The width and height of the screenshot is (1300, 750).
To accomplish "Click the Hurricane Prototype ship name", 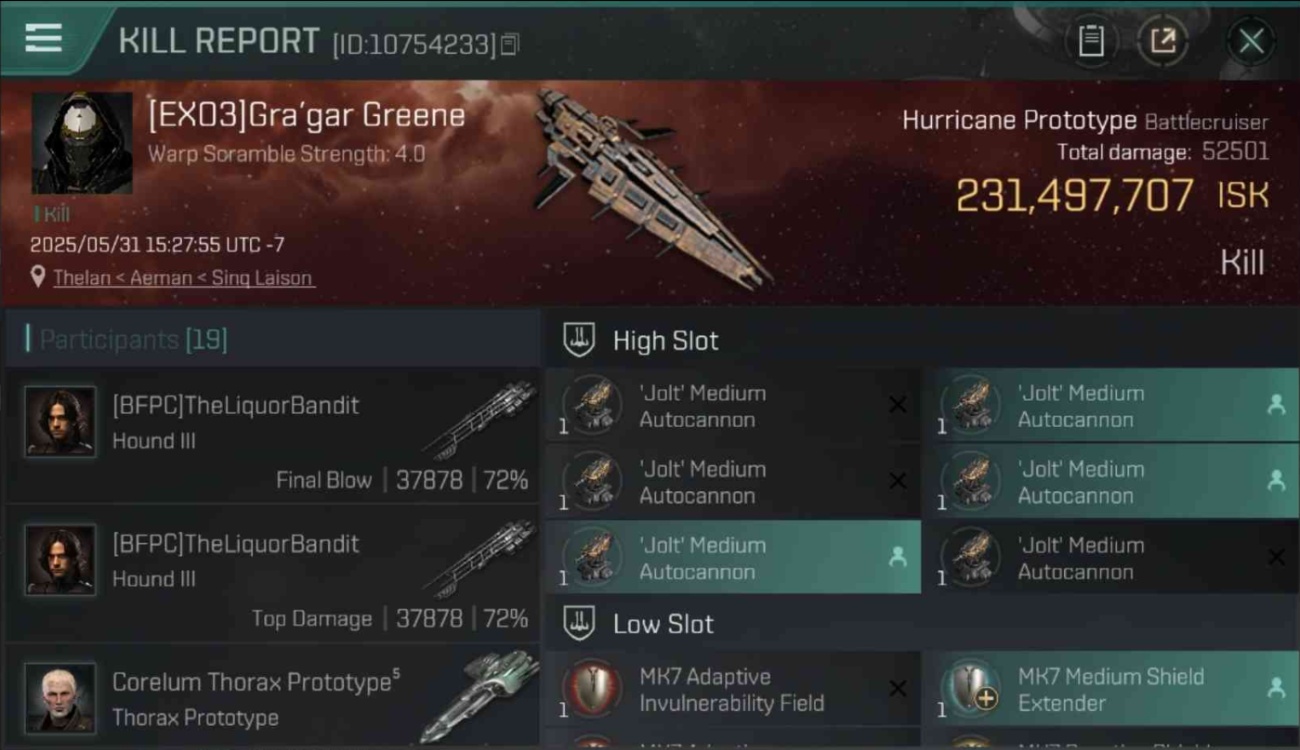I will pyautogui.click(x=1019, y=121).
